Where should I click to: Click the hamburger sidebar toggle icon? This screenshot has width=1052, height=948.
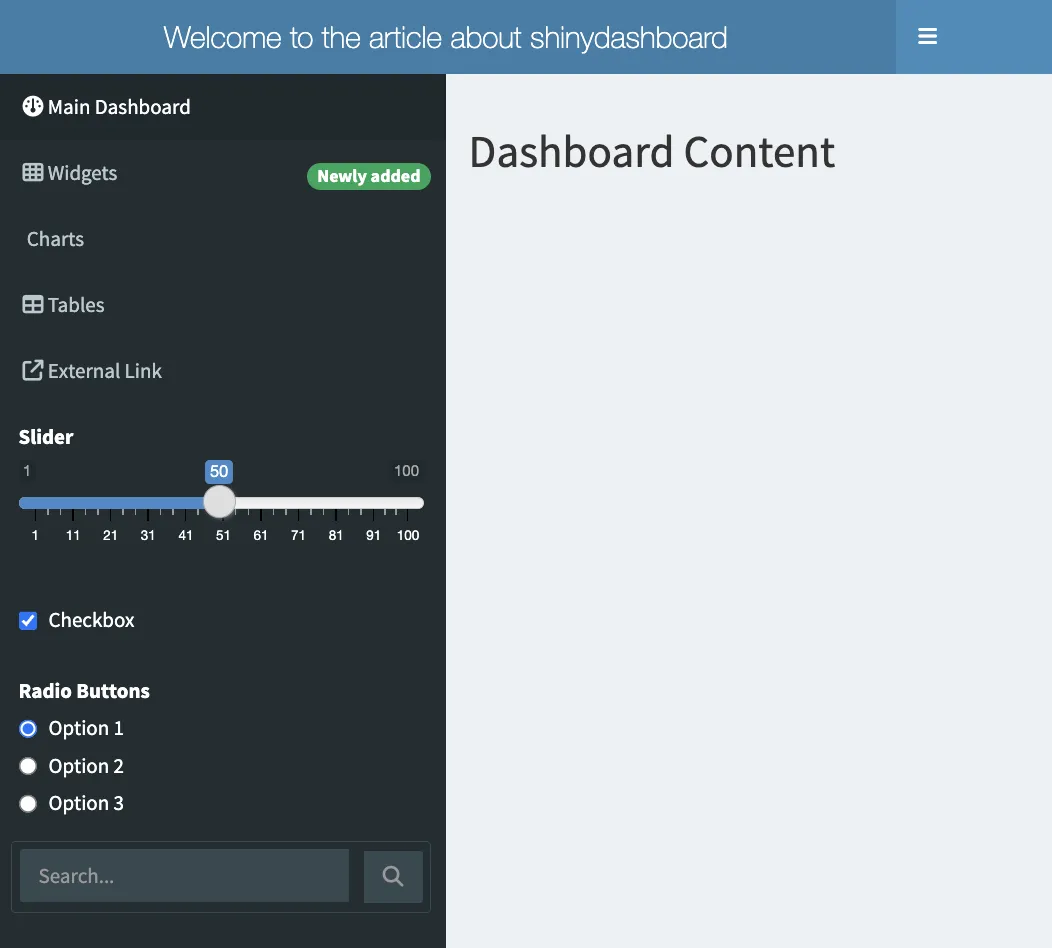click(927, 37)
